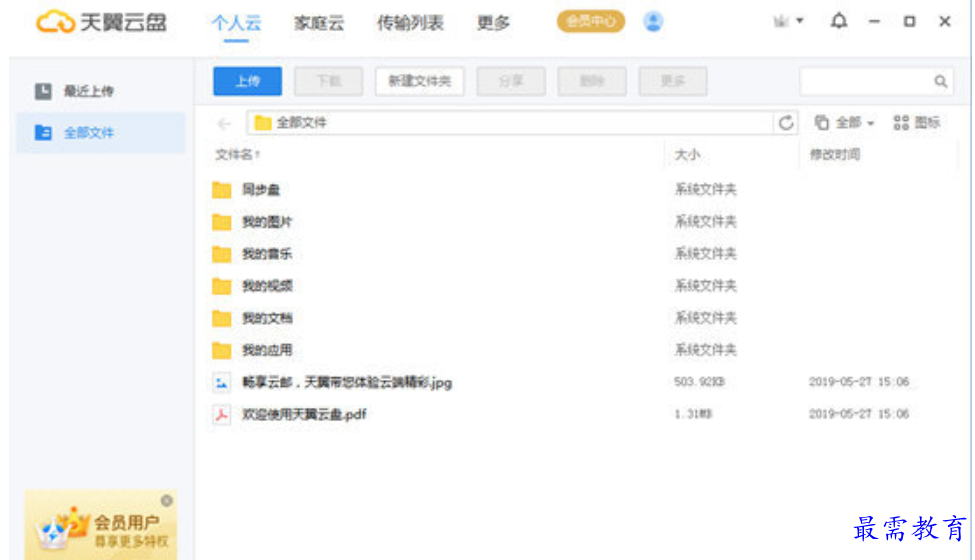Viewport: 975px width, 560px height.
Task: Focus the search input field
Action: pyautogui.click(x=867, y=81)
